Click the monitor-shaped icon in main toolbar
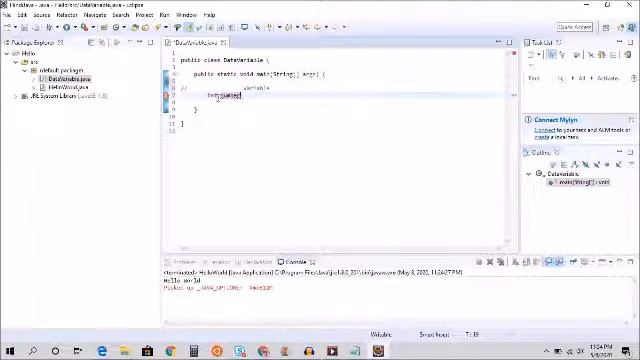 click(244, 27)
